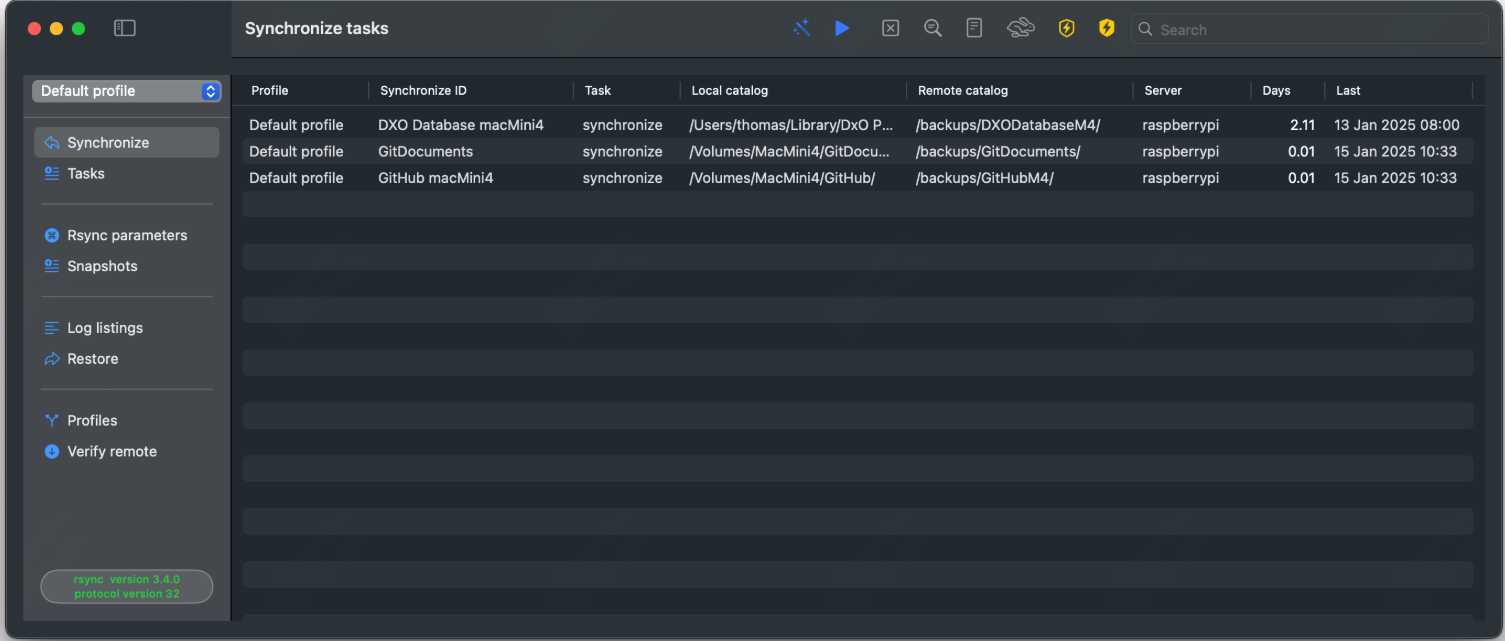Click the outlined yellow lightning shield icon
The height and width of the screenshot is (641, 1505).
coord(1066,29)
